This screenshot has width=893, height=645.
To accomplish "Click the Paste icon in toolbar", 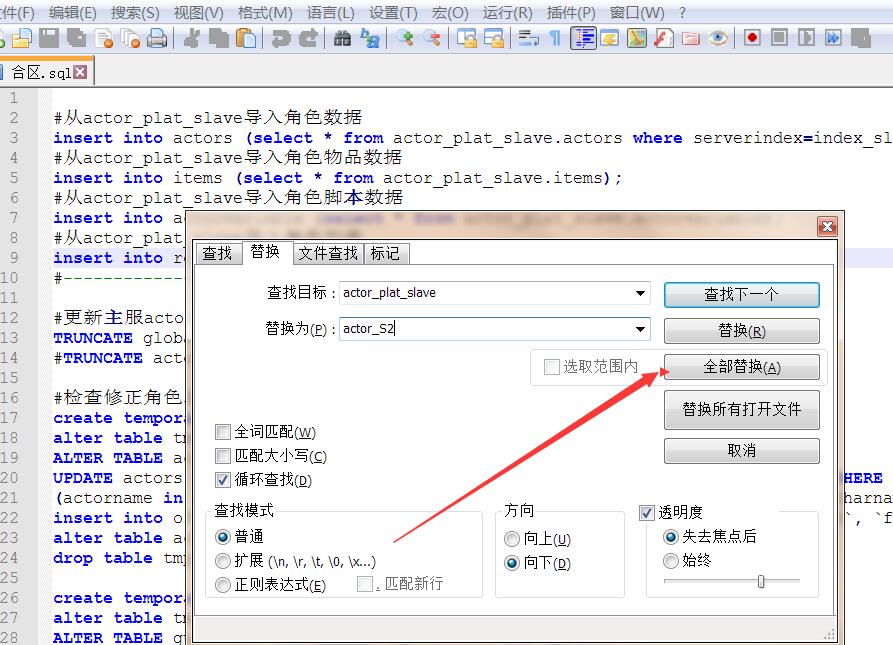I will 245,38.
